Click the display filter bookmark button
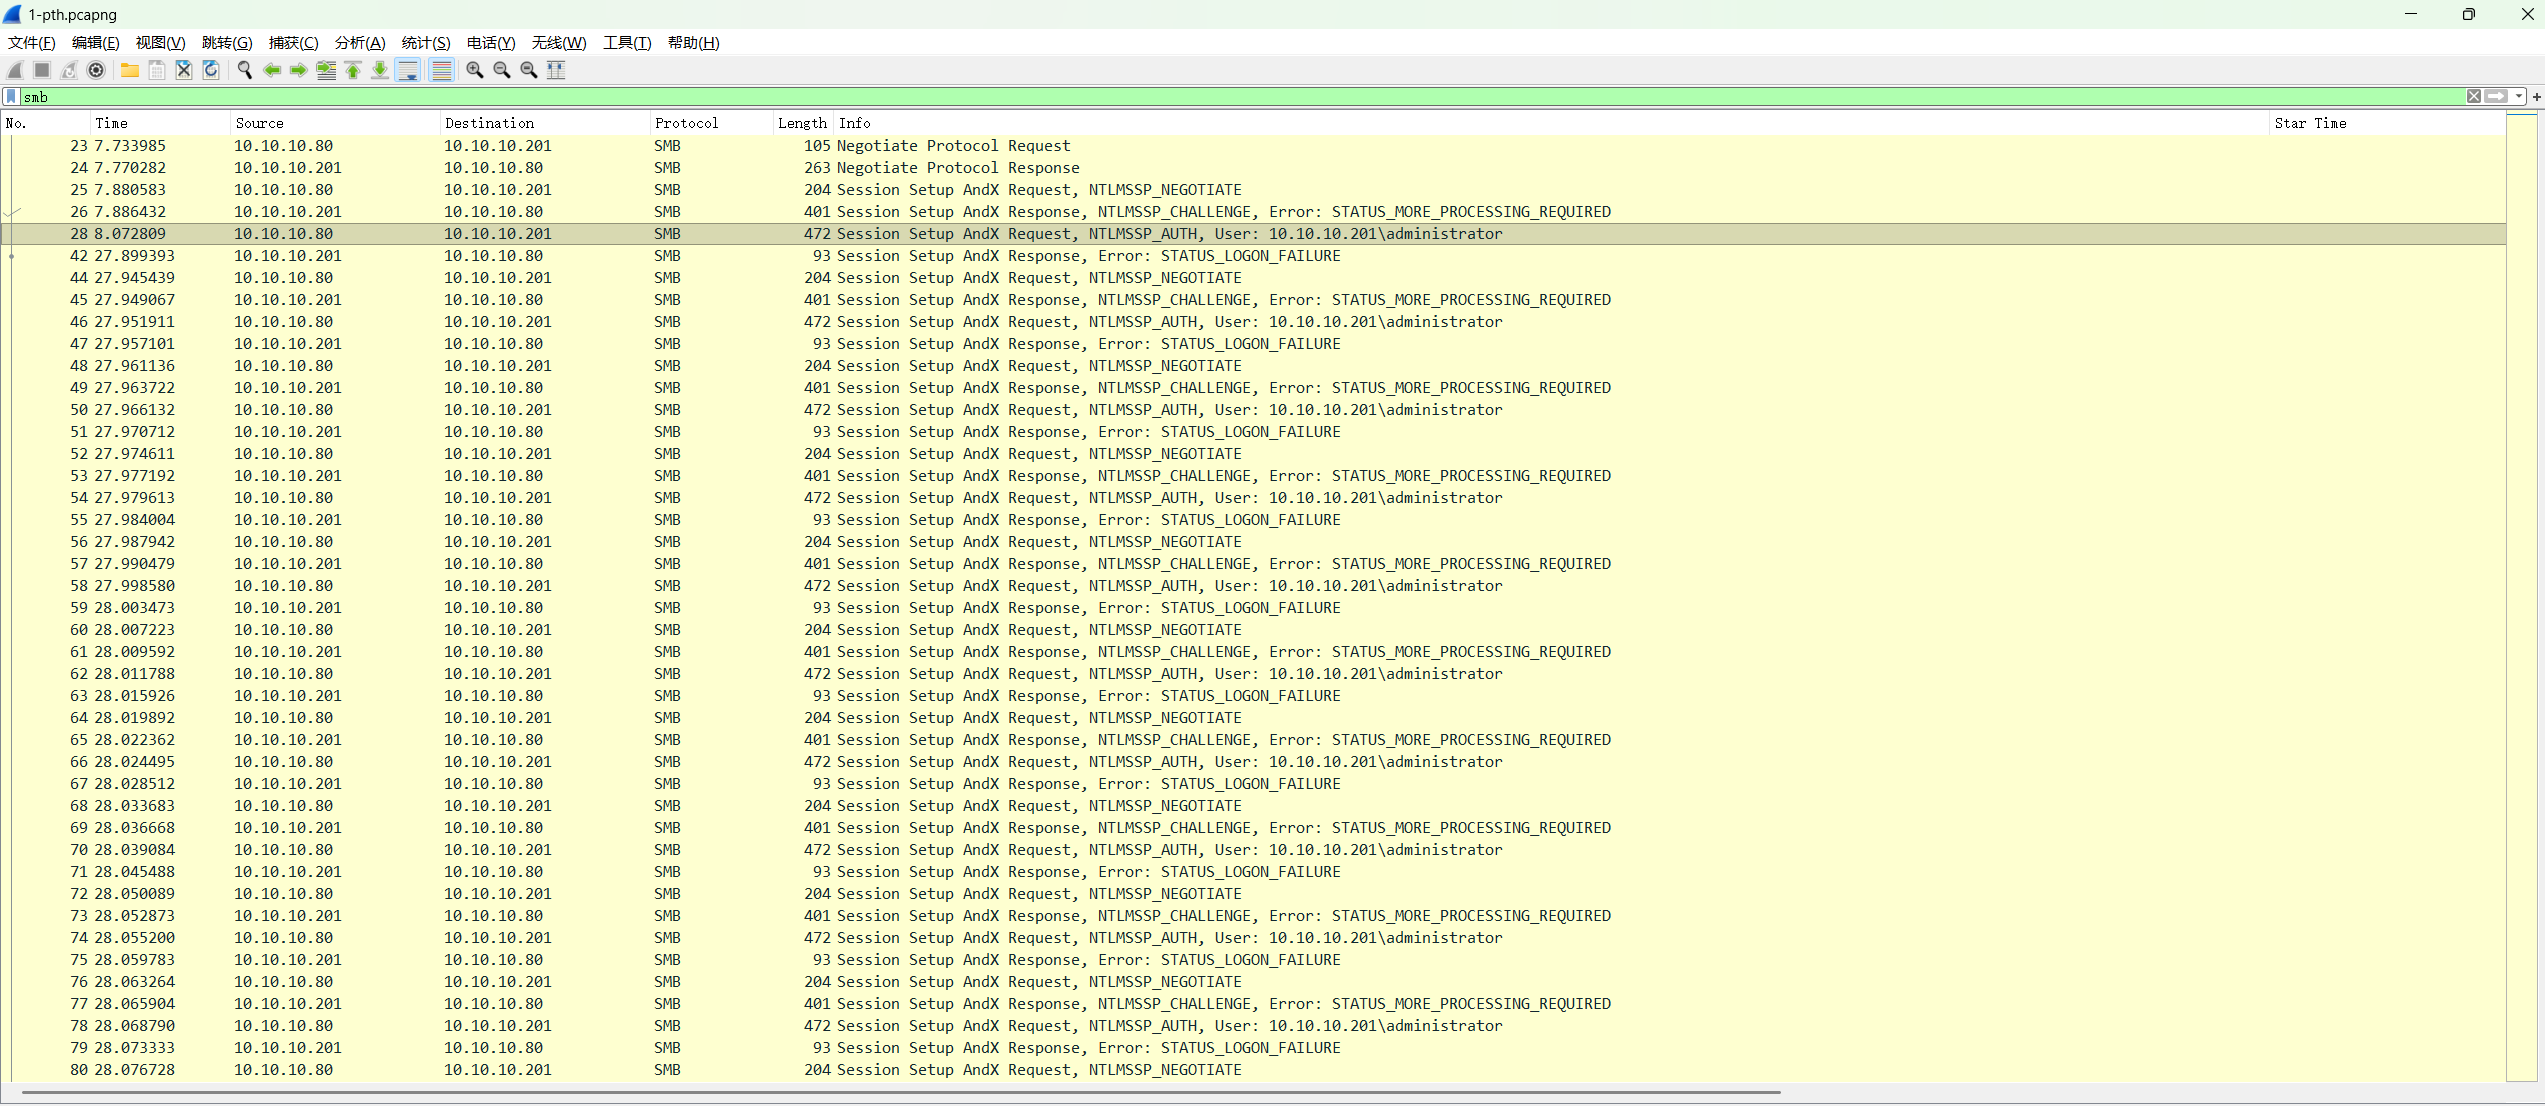Viewport: 2545px width, 1106px height. (11, 97)
